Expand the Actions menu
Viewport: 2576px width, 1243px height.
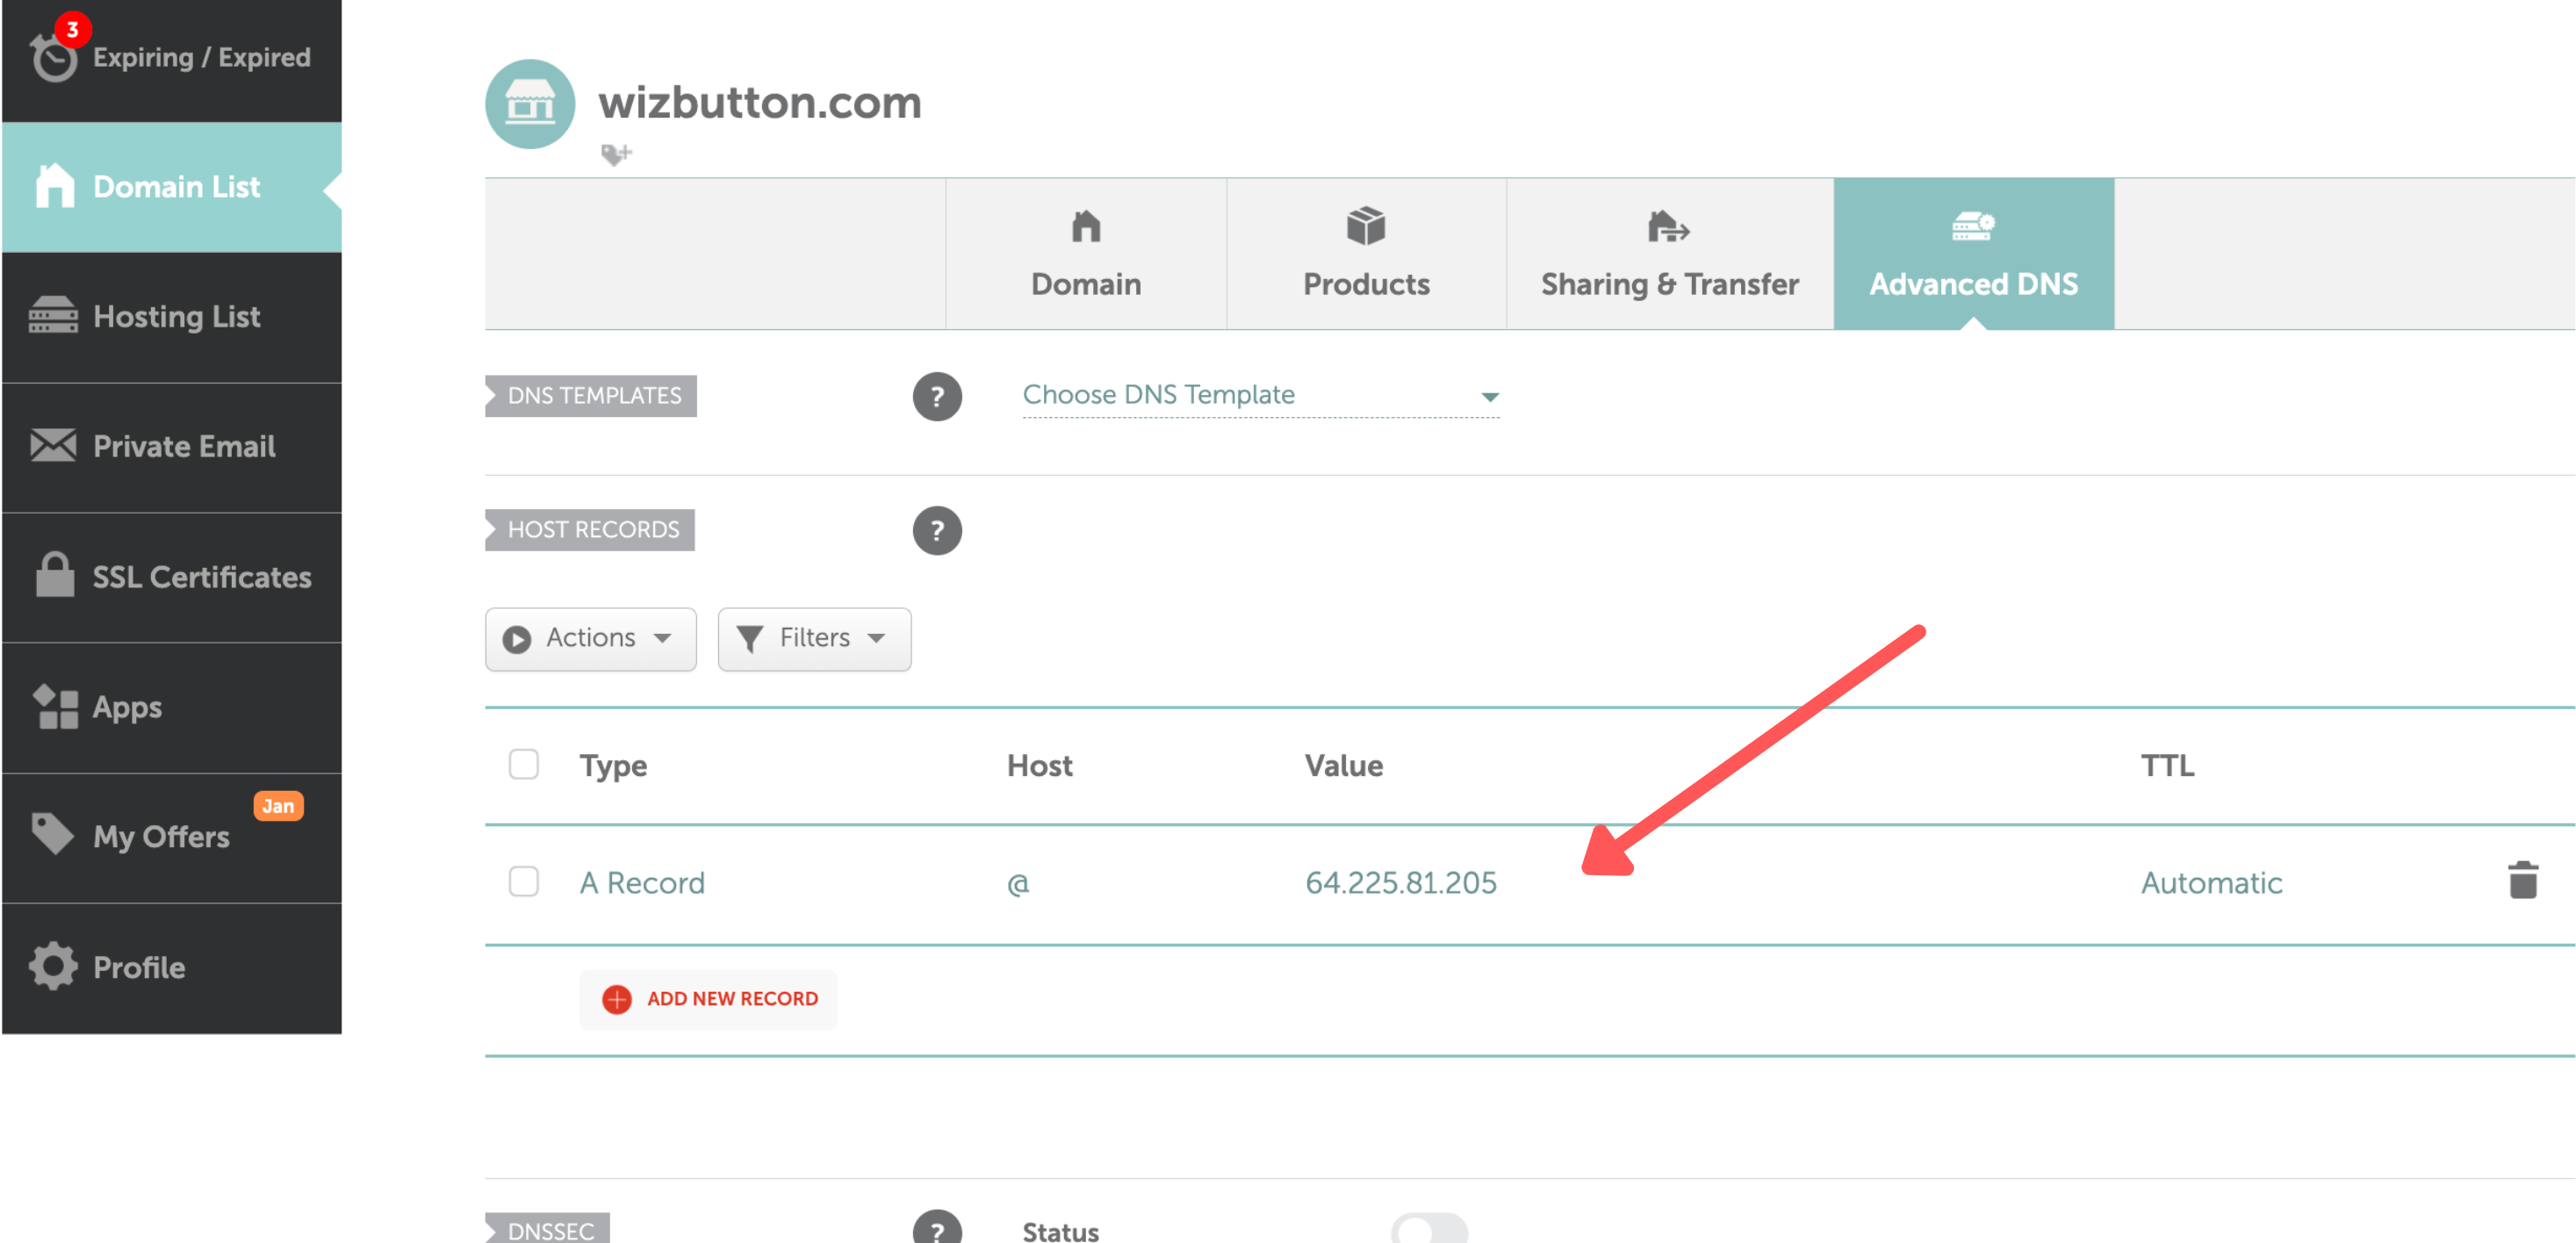pos(590,639)
